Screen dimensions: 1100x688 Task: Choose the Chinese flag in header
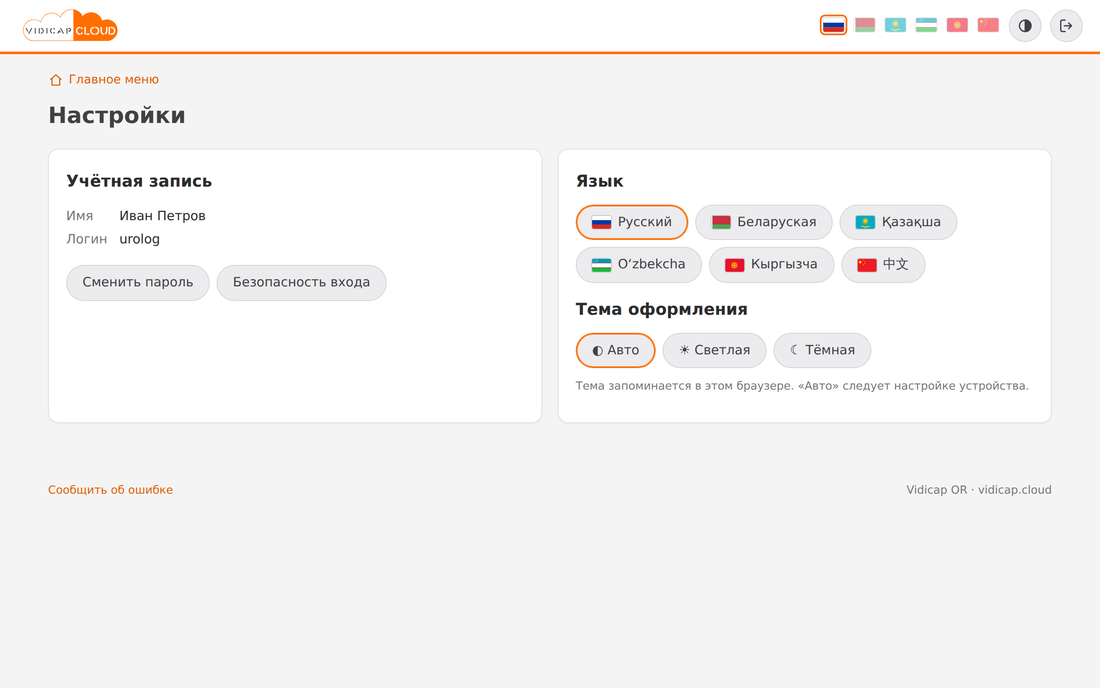point(988,25)
